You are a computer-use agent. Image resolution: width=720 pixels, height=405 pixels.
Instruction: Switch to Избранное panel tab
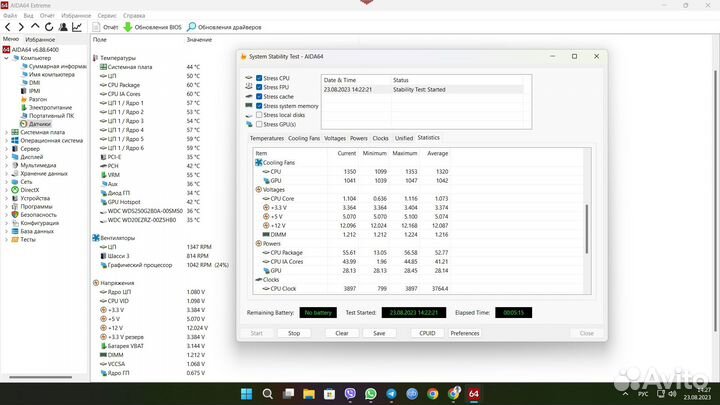[40, 40]
